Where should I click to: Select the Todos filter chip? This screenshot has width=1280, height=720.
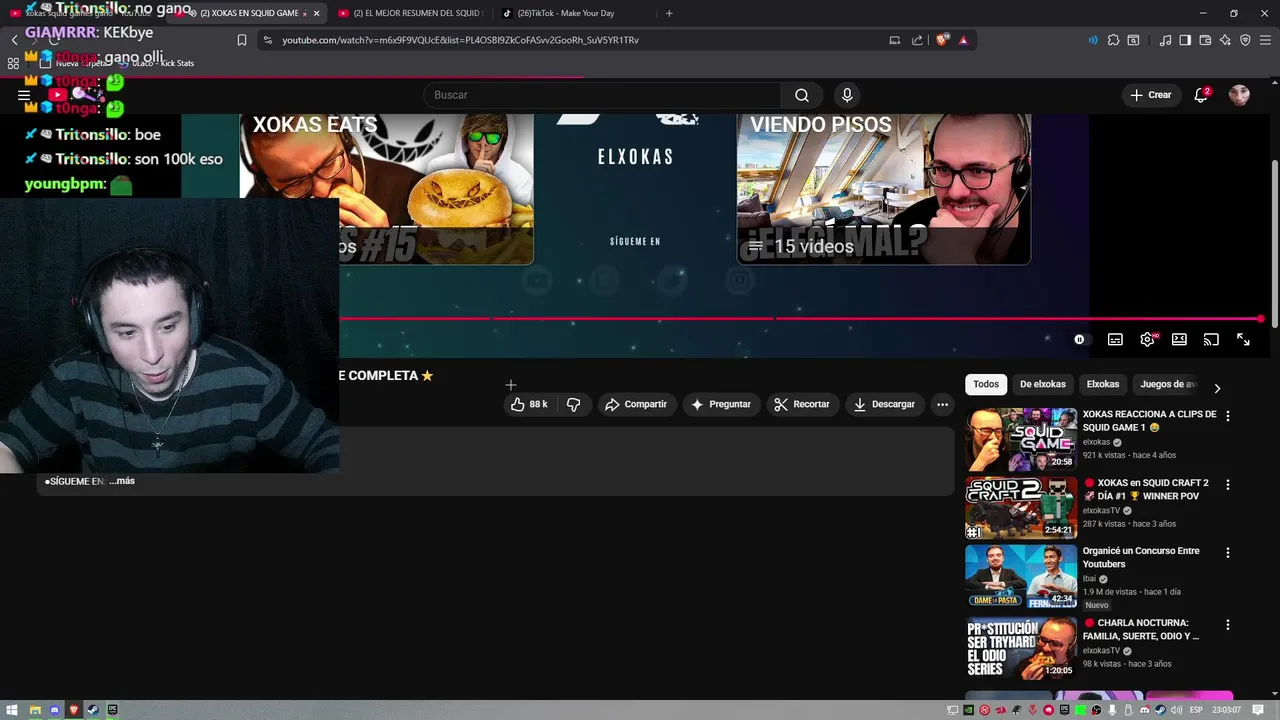pos(986,384)
